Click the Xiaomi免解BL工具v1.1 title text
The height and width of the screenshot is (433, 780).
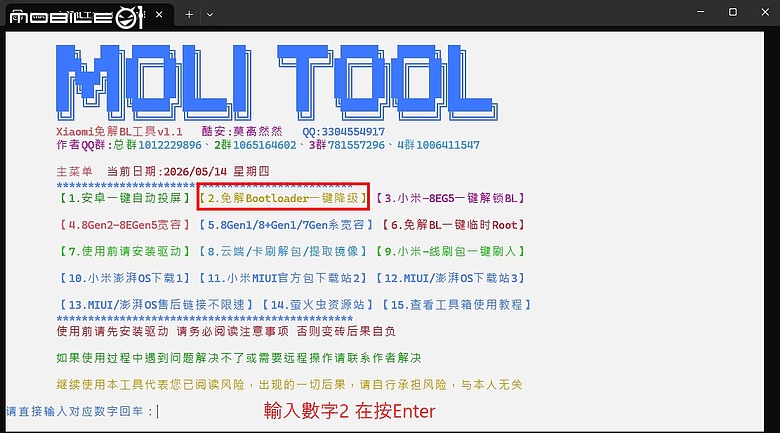[119, 132]
